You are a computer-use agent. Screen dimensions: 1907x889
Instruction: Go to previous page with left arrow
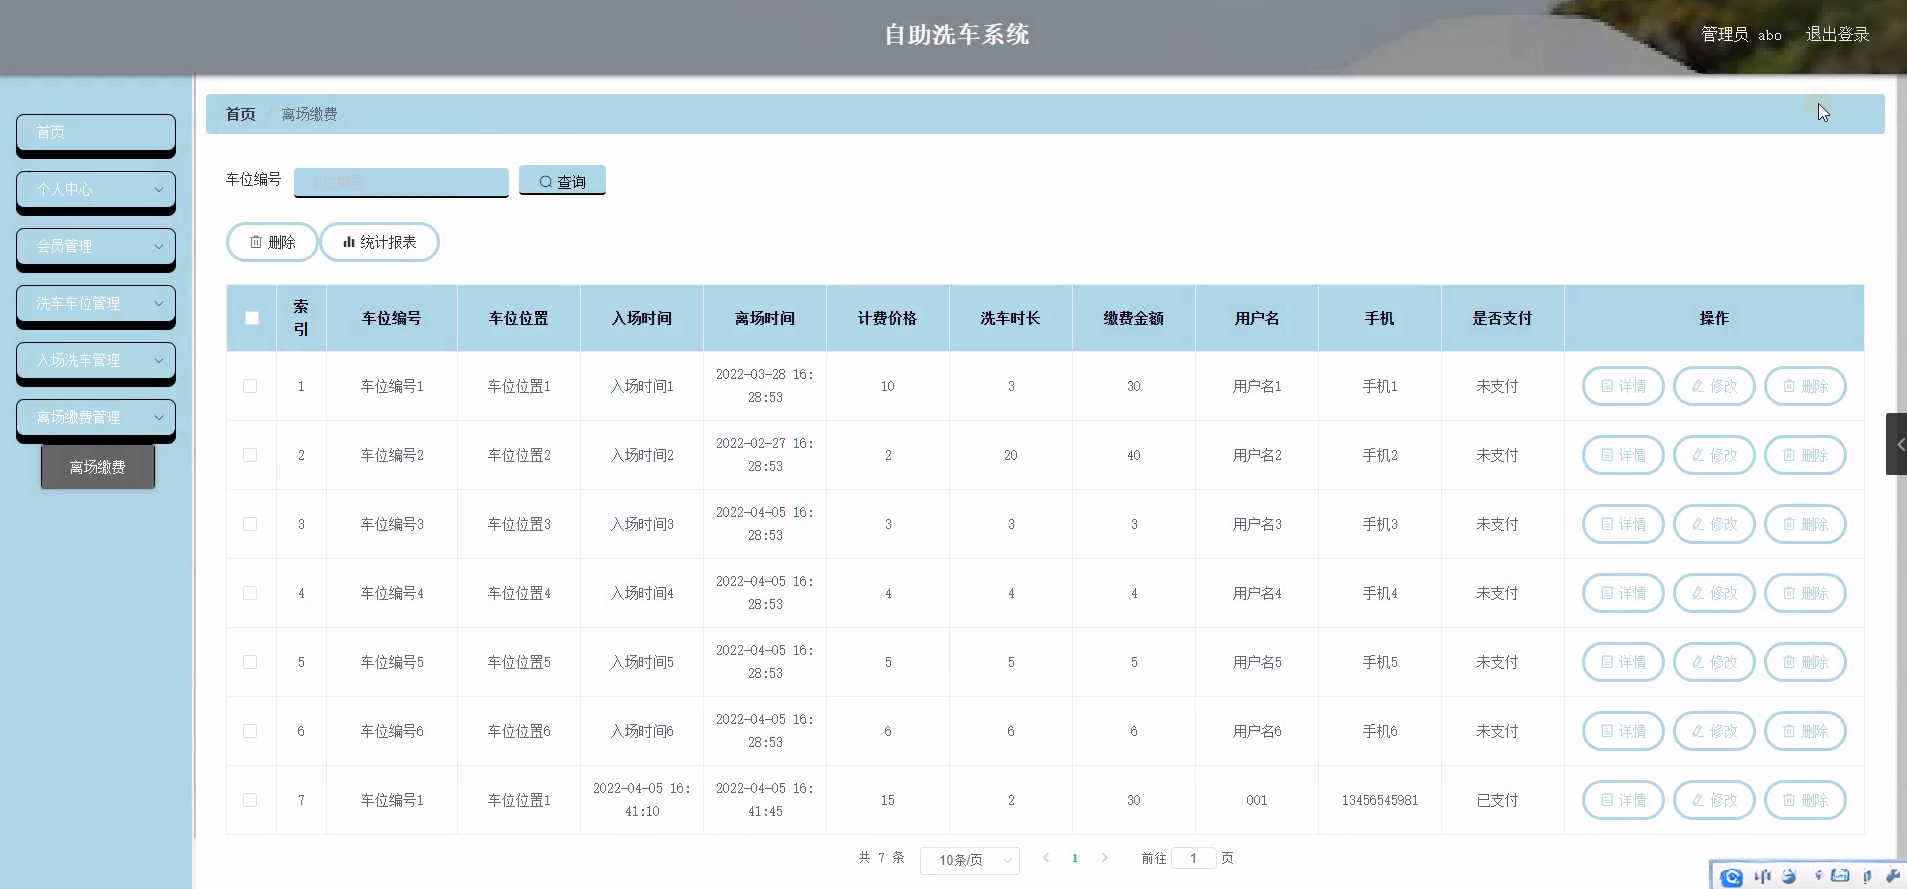pos(1046,858)
